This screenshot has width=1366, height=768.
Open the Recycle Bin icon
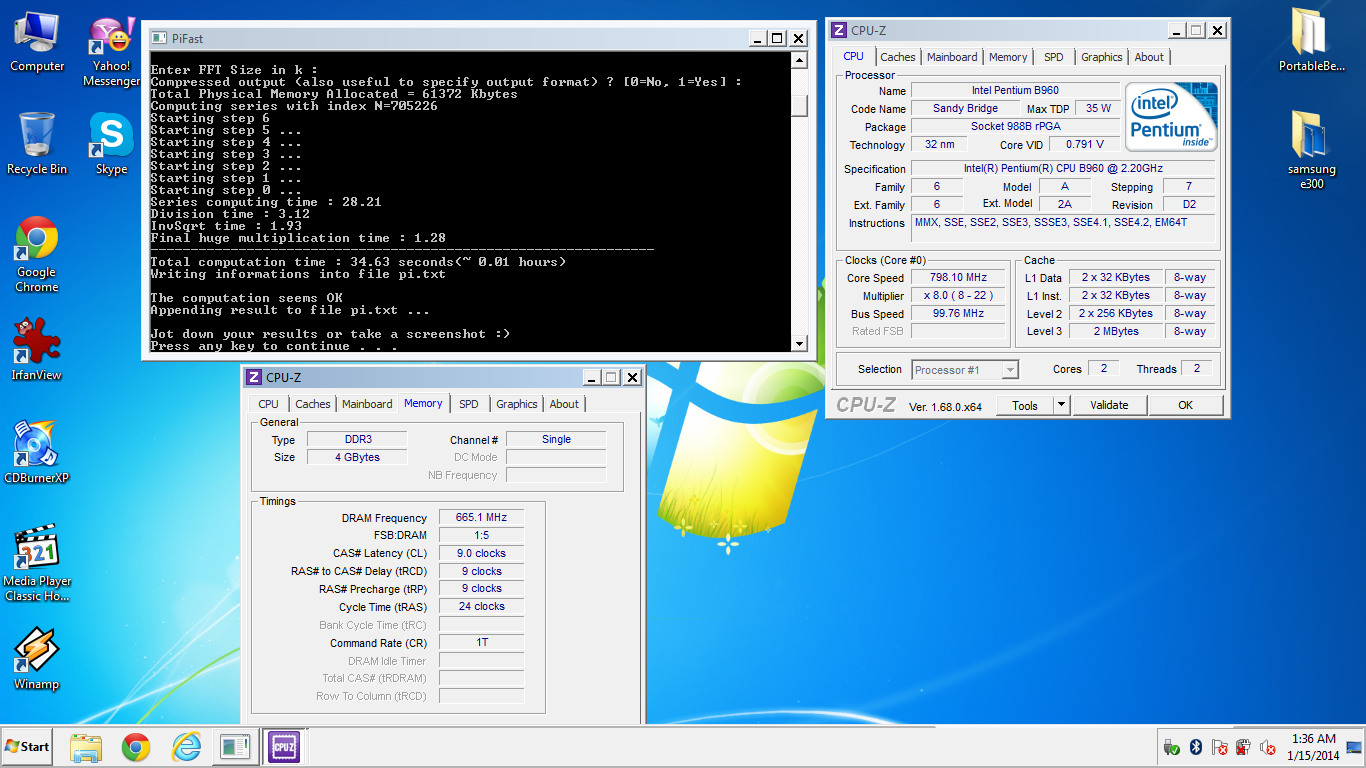[37, 144]
